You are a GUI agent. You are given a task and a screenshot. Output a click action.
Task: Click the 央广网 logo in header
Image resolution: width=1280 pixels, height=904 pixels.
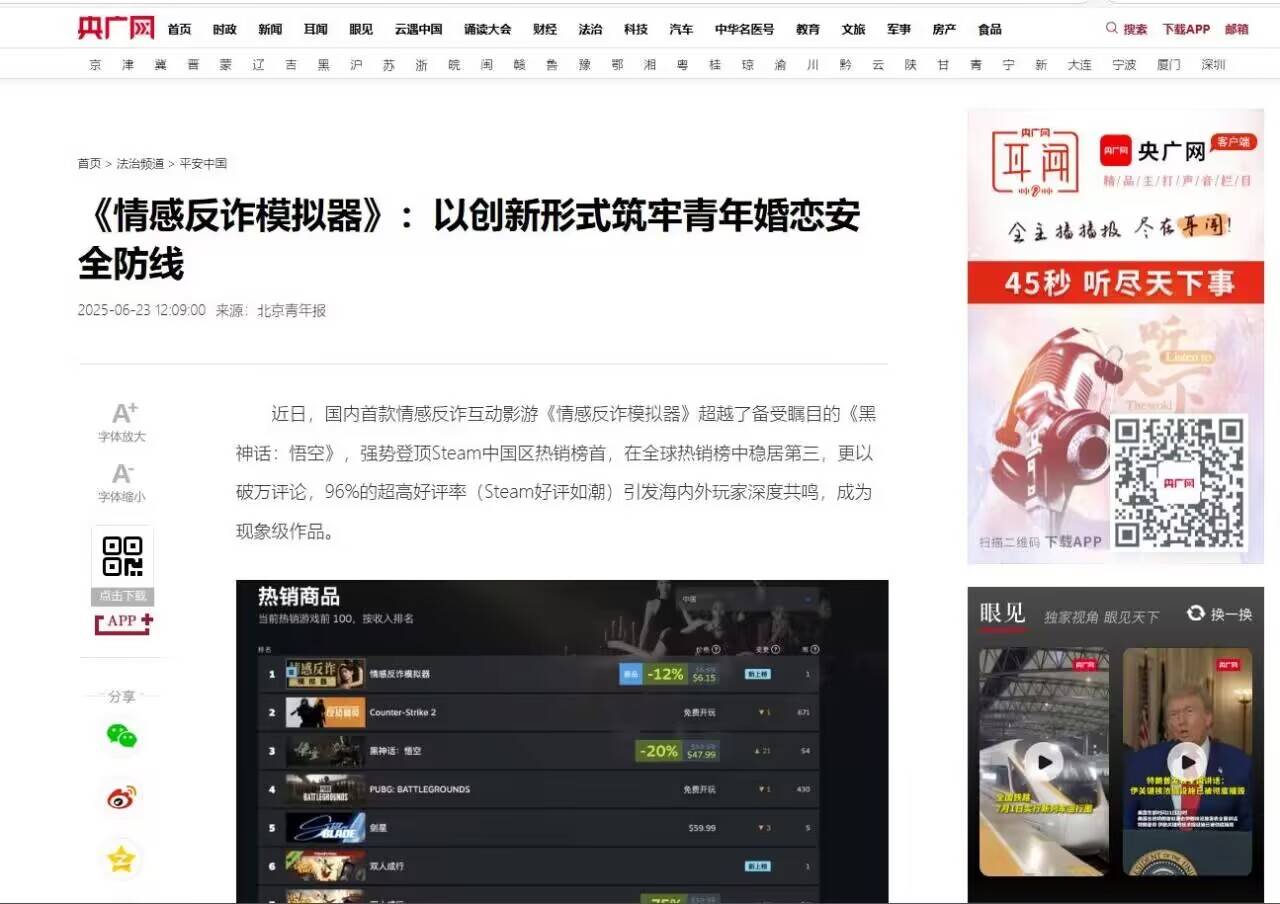(116, 28)
